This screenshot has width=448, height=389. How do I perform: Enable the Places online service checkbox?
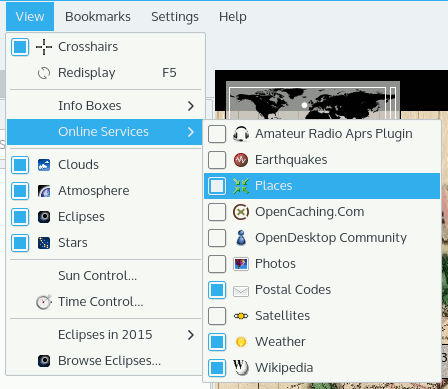click(x=217, y=186)
